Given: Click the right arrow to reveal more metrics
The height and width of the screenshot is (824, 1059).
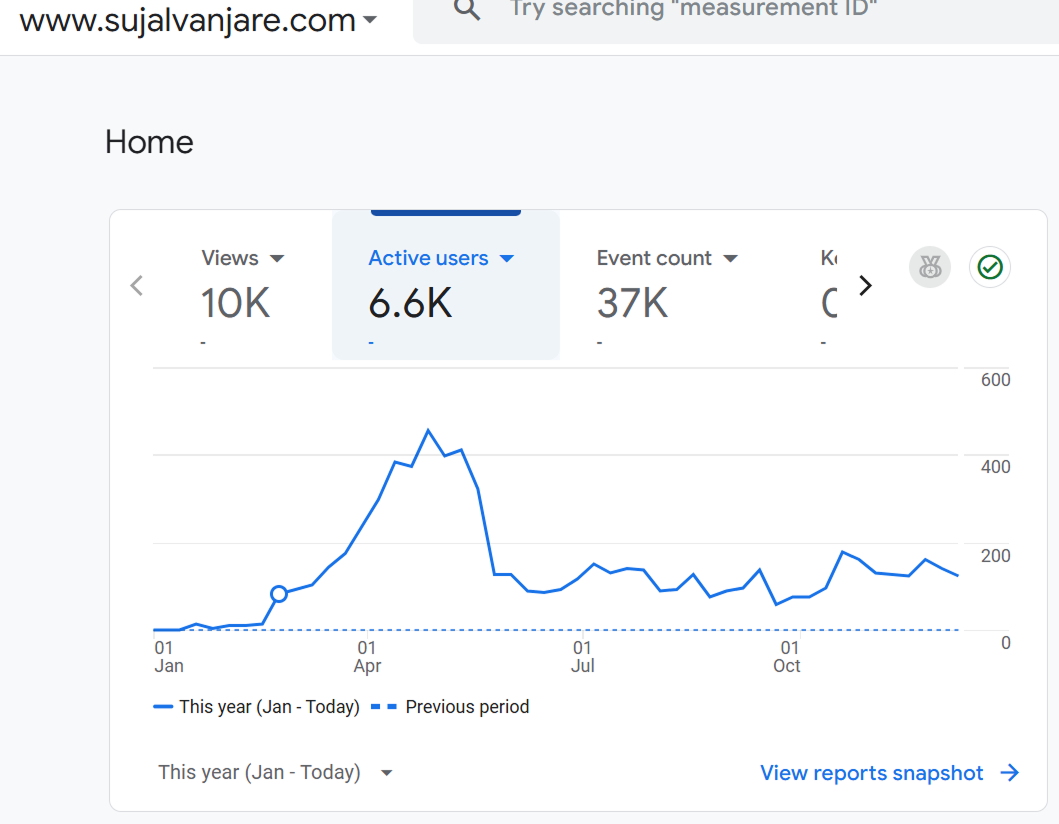Looking at the screenshot, I should tap(866, 285).
